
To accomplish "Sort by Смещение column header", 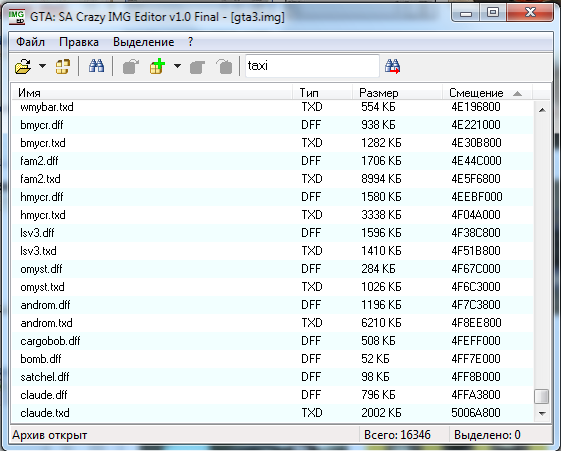I will click(x=487, y=93).
